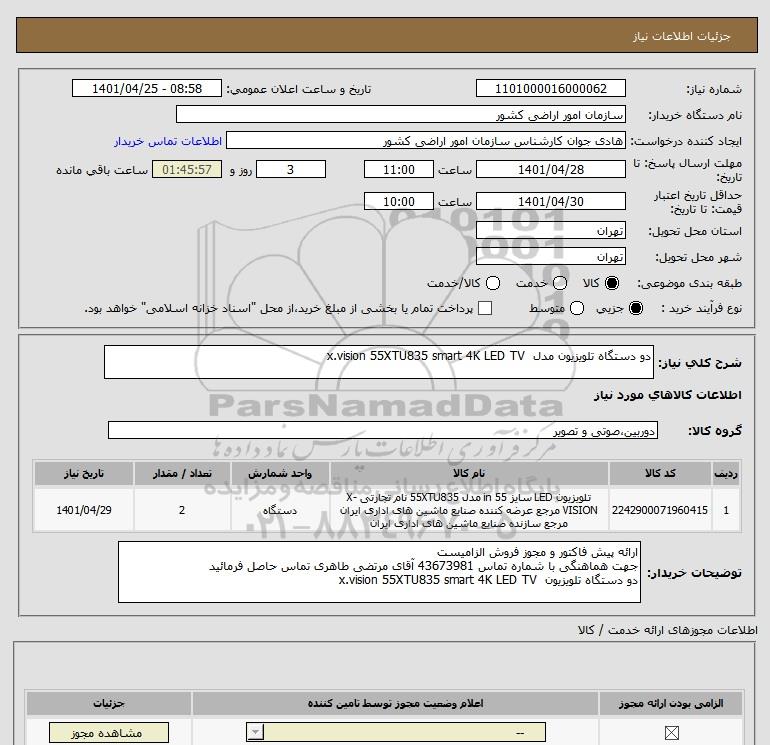Click the گروه کالا field دوربین،صوتی و تصویر
This screenshot has width=770, height=745.
[383, 430]
